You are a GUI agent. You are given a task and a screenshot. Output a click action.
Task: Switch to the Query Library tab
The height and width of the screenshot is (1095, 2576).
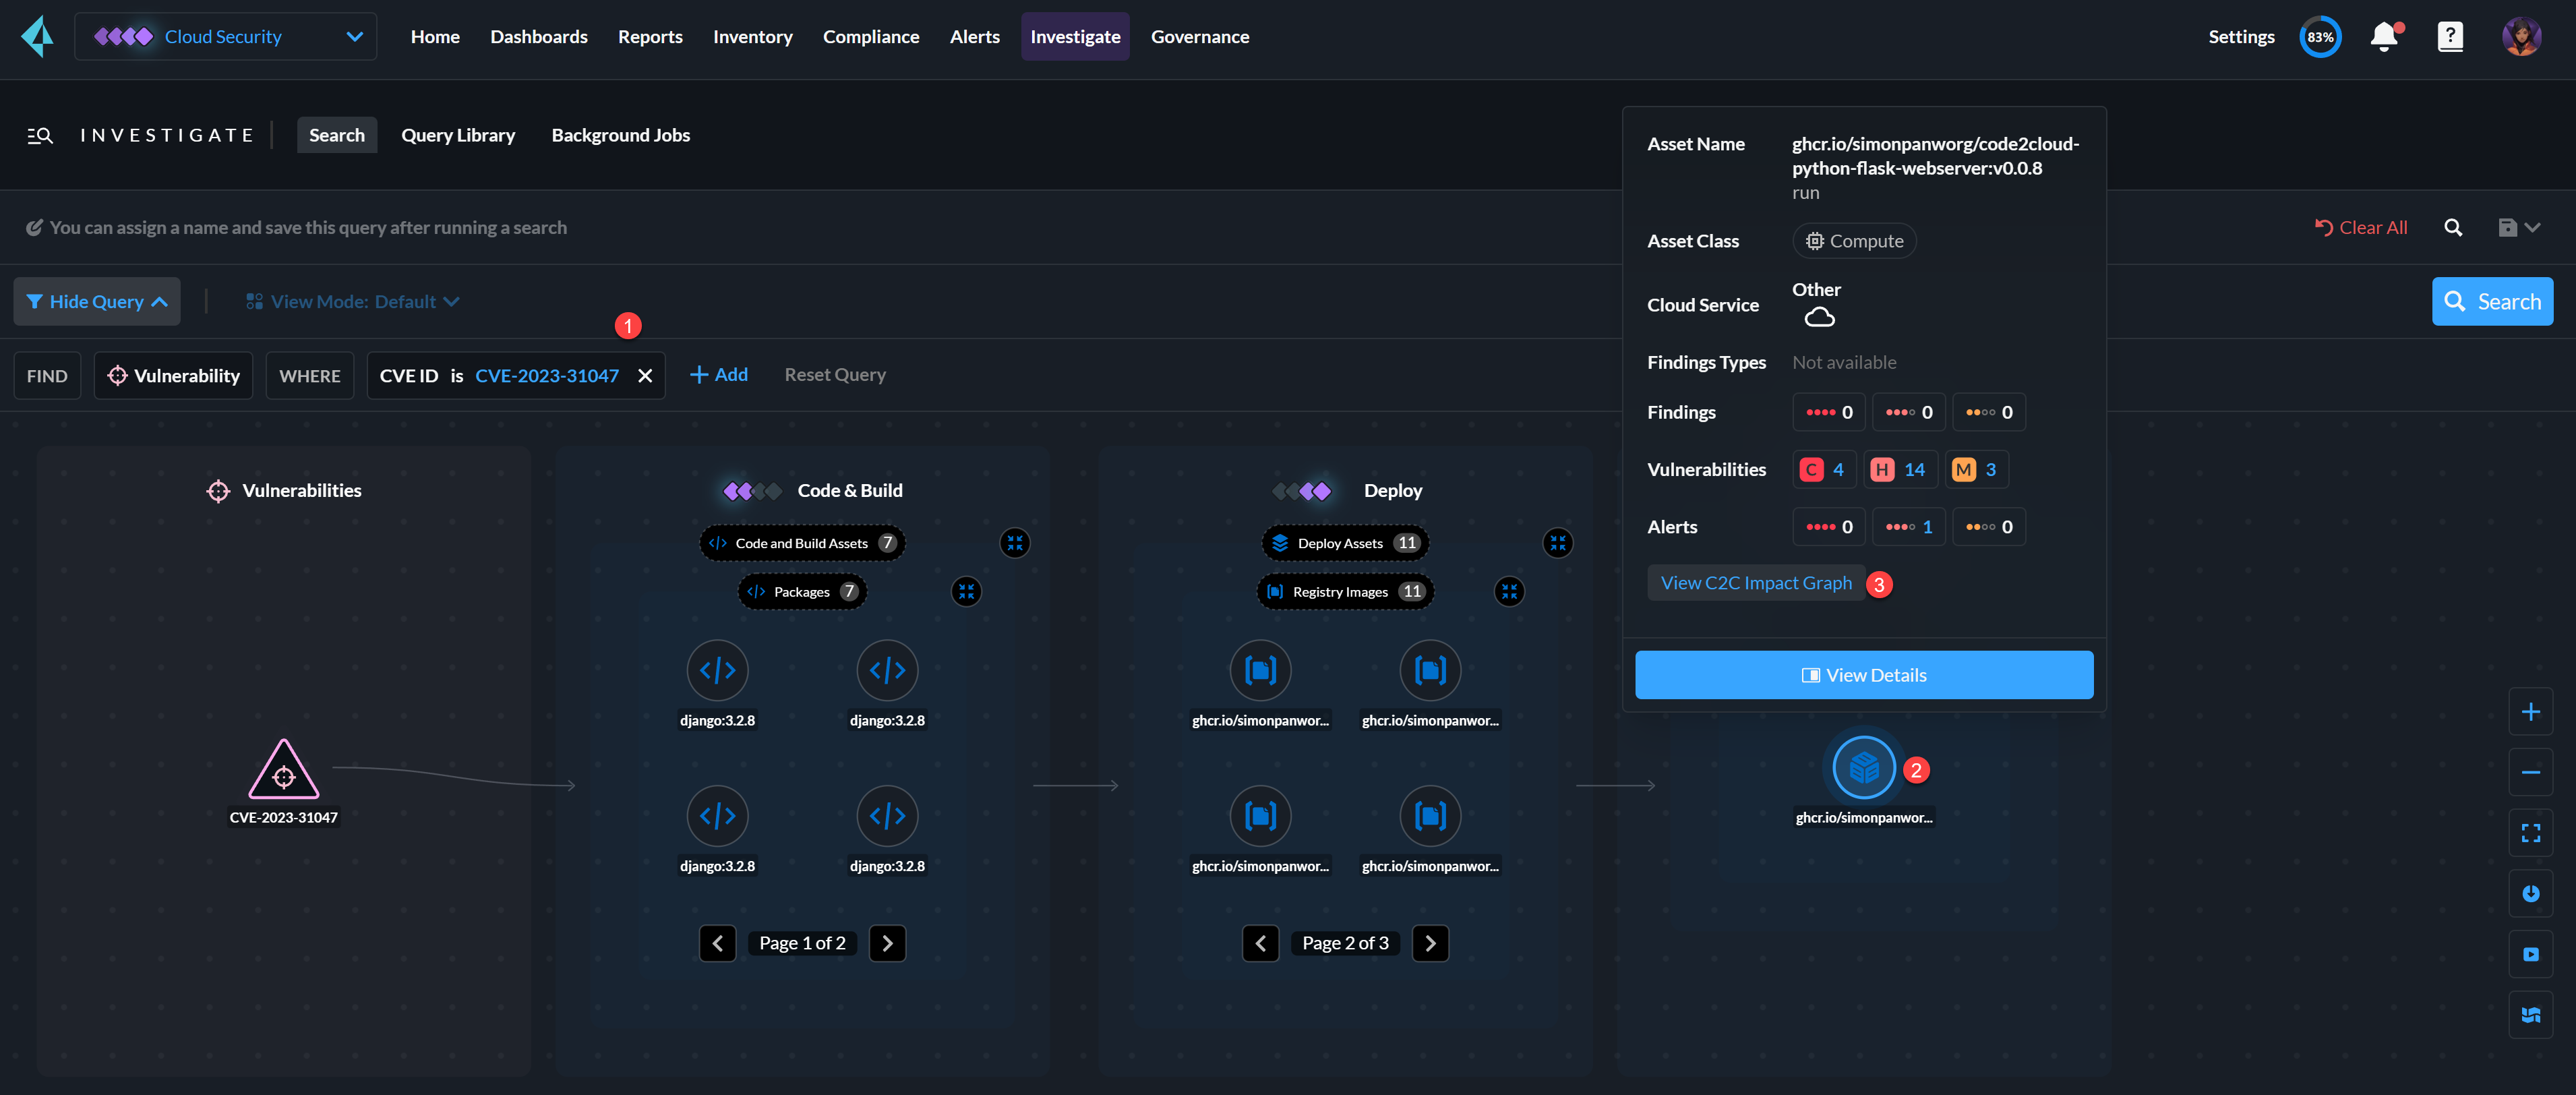click(x=458, y=135)
